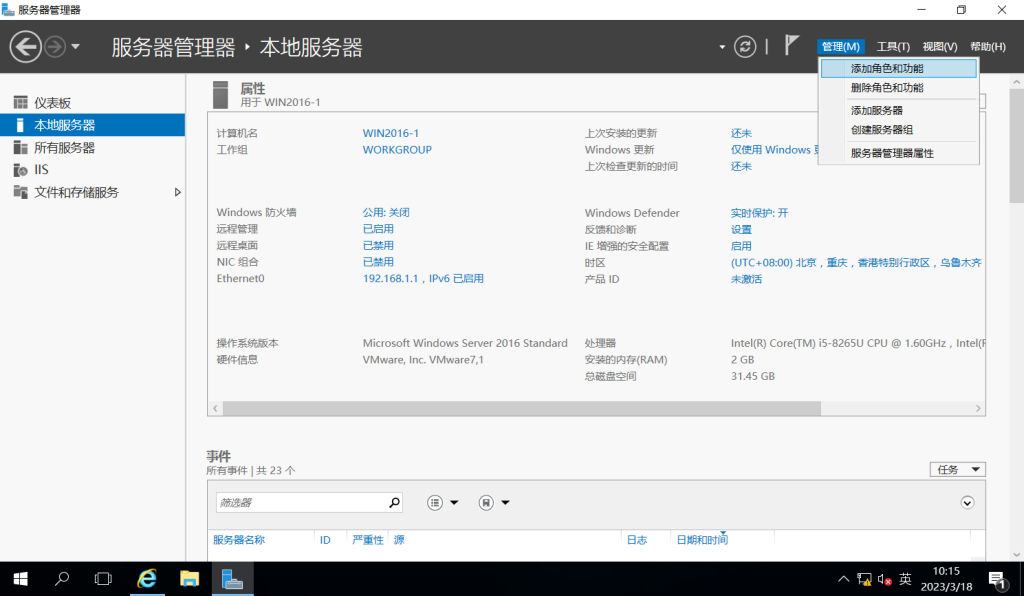This screenshot has width=1024, height=596.
Task: Open the 工具(T) menu
Action: pyautogui.click(x=893, y=46)
